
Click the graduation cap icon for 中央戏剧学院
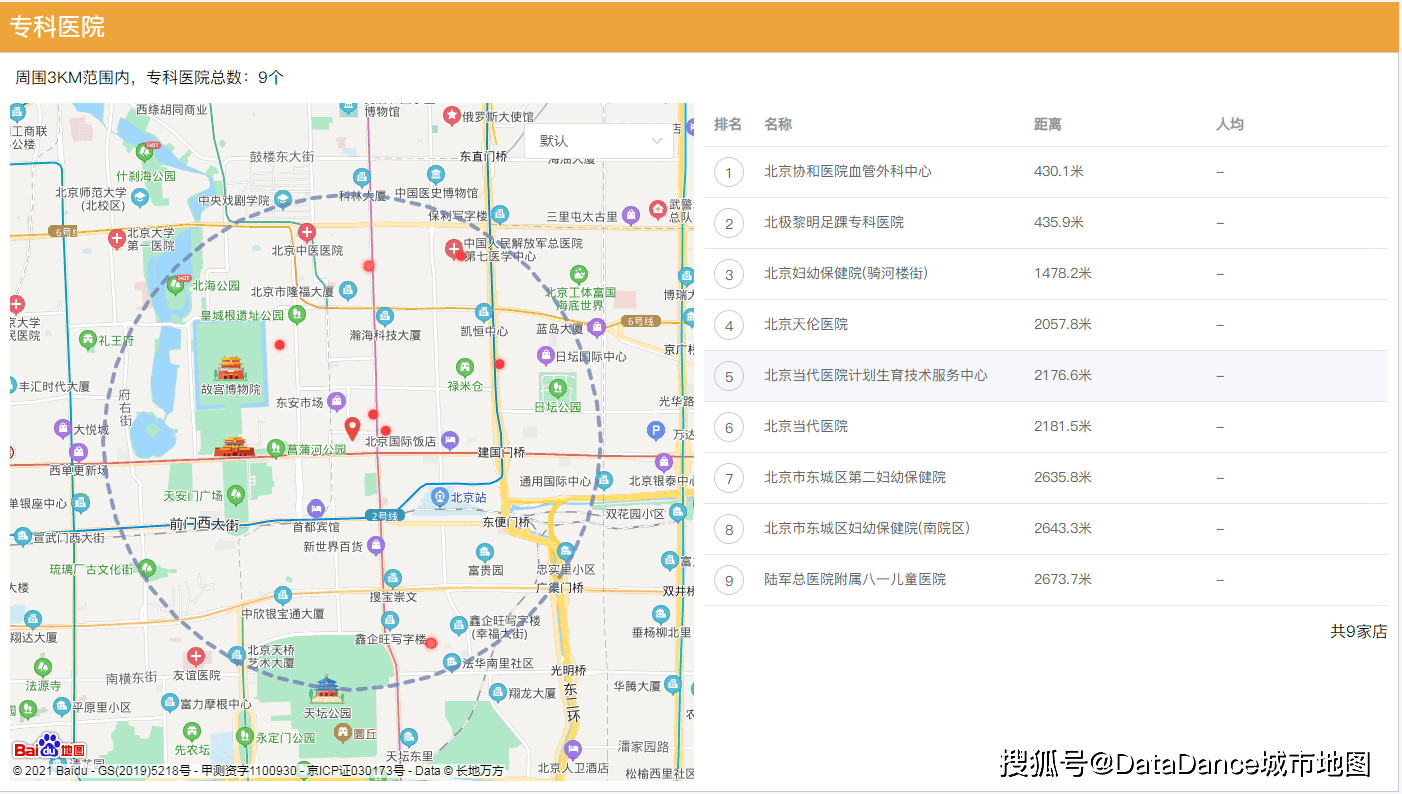tap(283, 199)
